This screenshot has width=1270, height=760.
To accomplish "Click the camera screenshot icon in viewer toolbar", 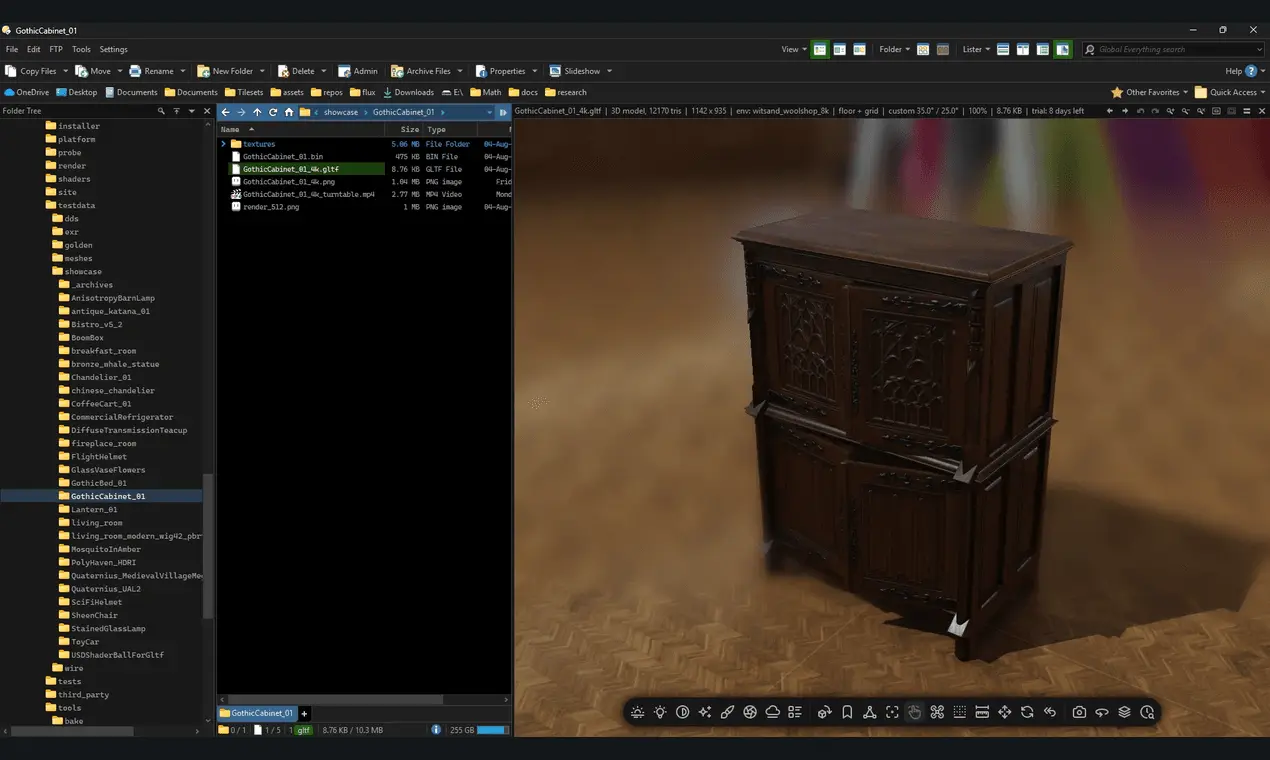I will point(1079,712).
